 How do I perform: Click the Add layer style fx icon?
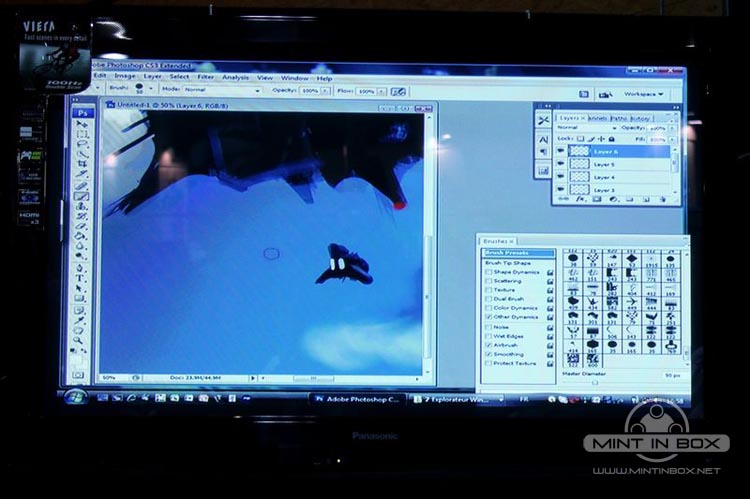point(581,199)
